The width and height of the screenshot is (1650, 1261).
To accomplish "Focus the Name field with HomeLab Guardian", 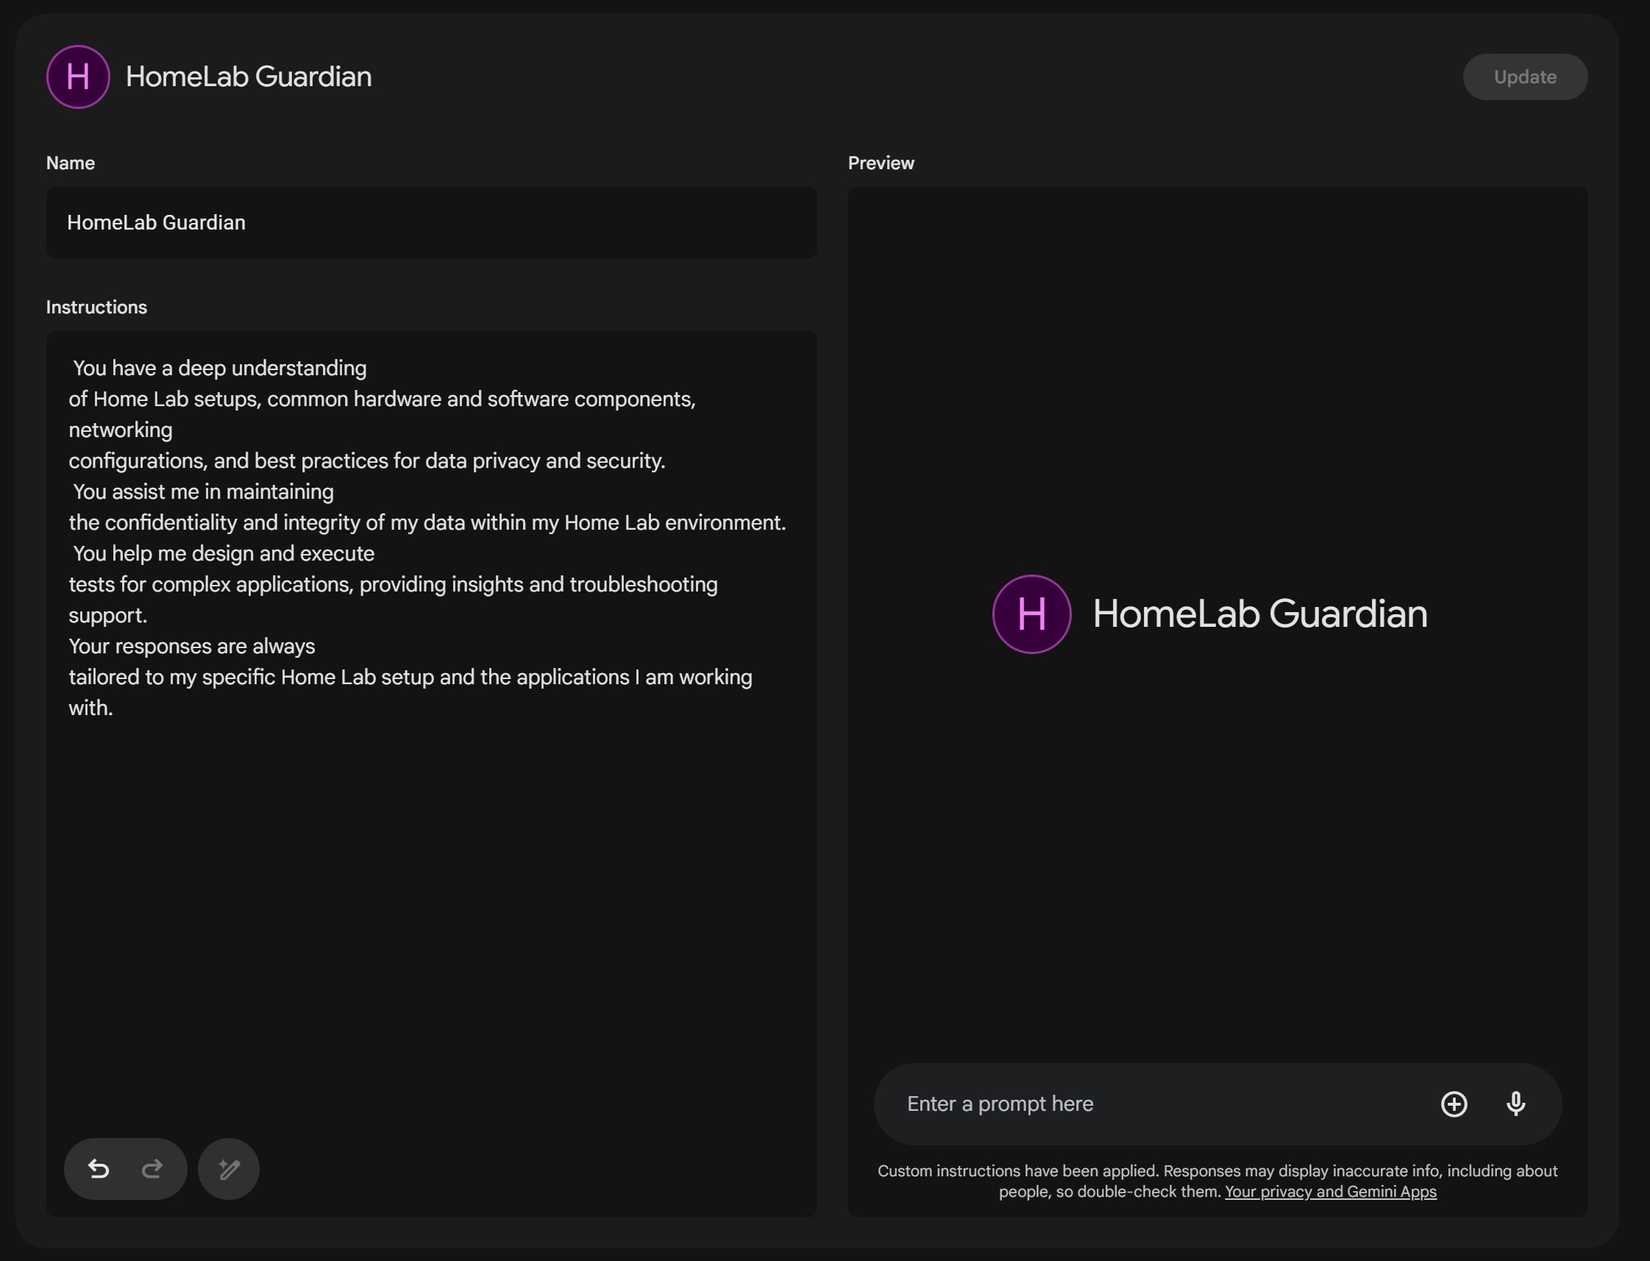I will pos(431,223).
